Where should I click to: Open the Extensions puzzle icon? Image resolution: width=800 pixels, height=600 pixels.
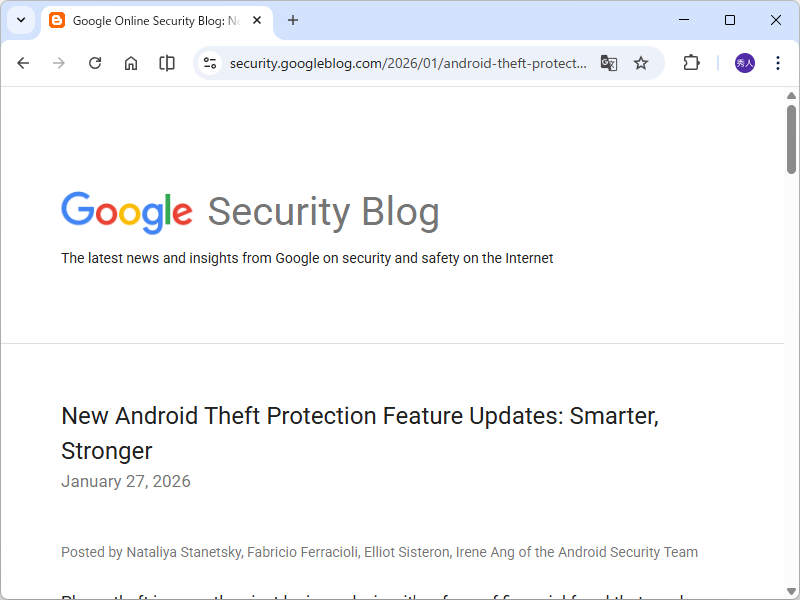coord(691,62)
